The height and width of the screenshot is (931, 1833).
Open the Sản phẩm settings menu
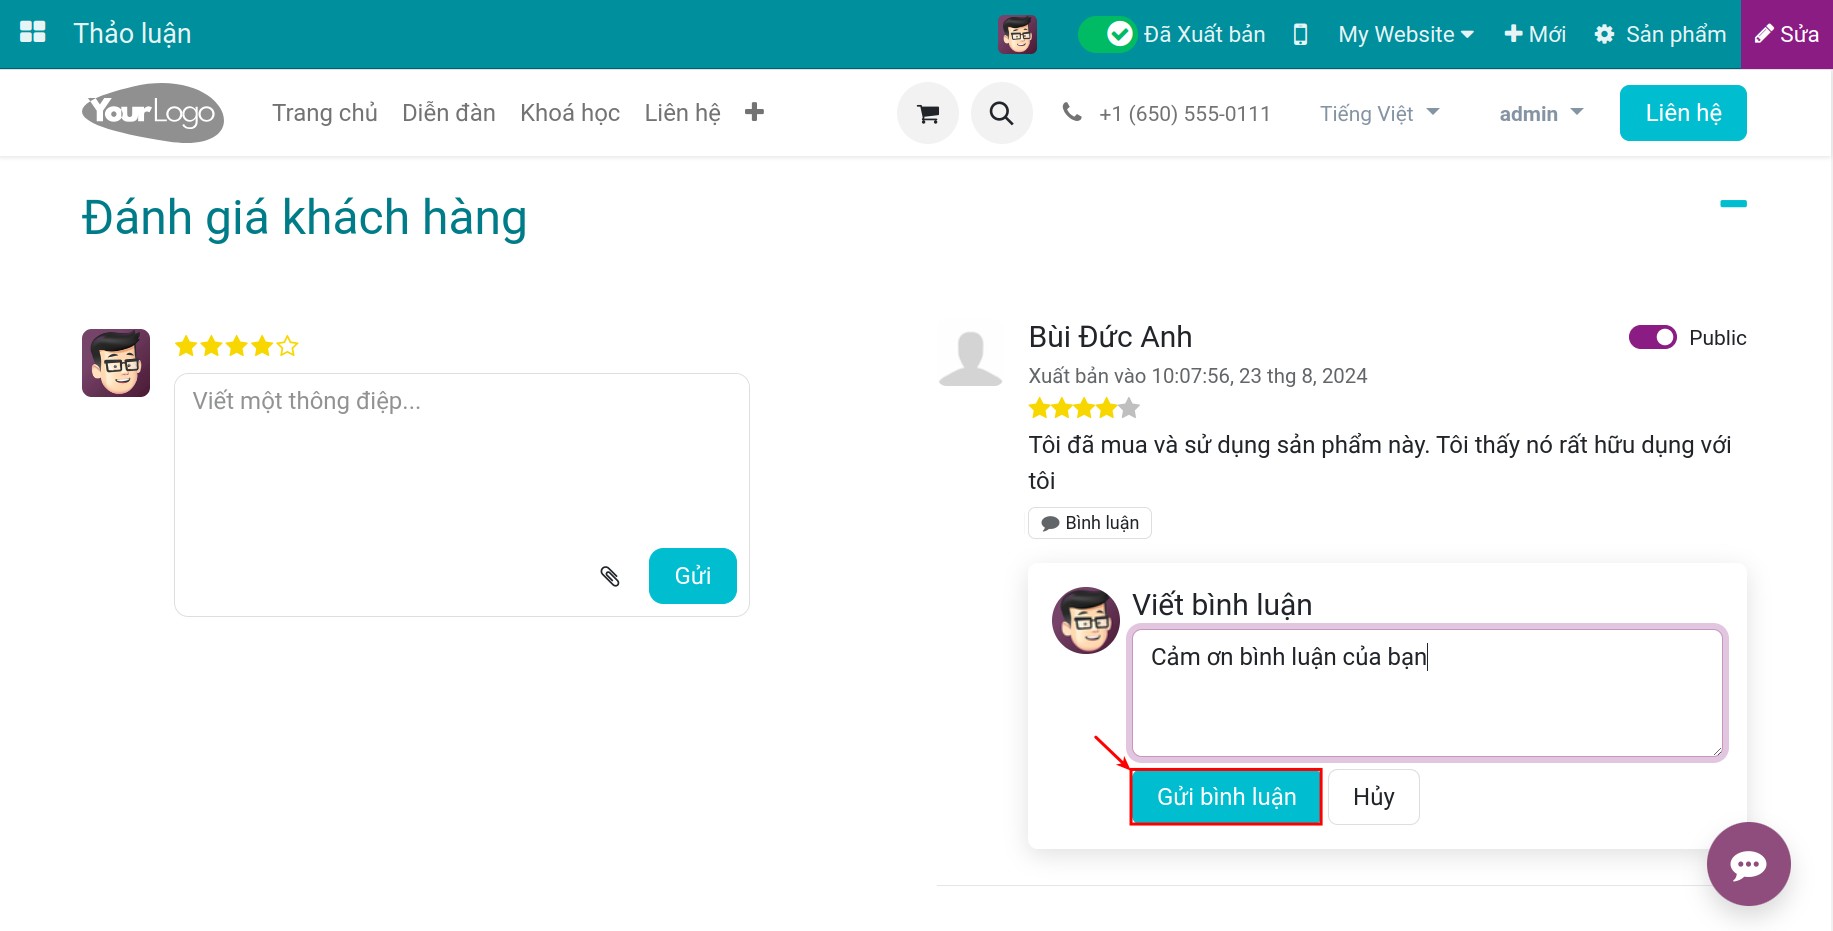point(1660,34)
